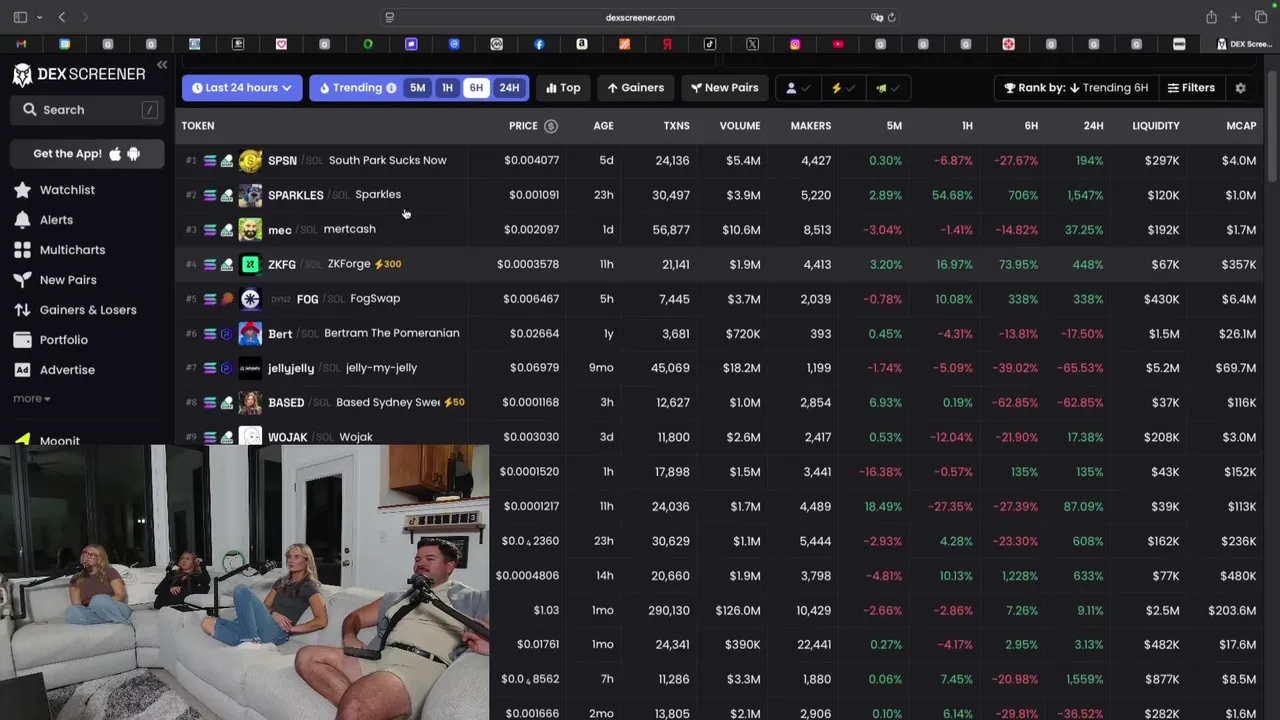Image resolution: width=1280 pixels, height=720 pixels.
Task: Select the 24H trending timeframe
Action: point(509,88)
